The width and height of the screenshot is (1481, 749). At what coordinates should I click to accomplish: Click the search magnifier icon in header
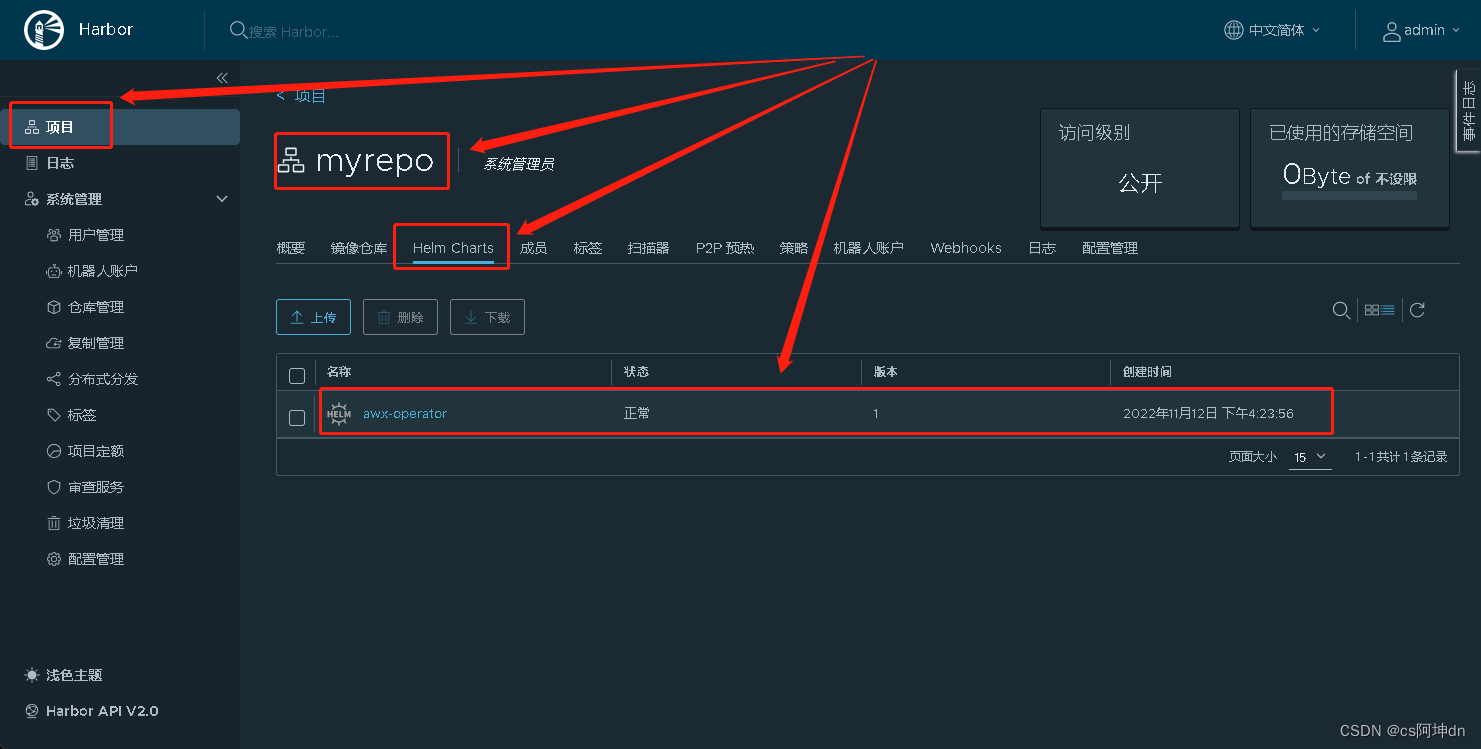pyautogui.click(x=238, y=30)
